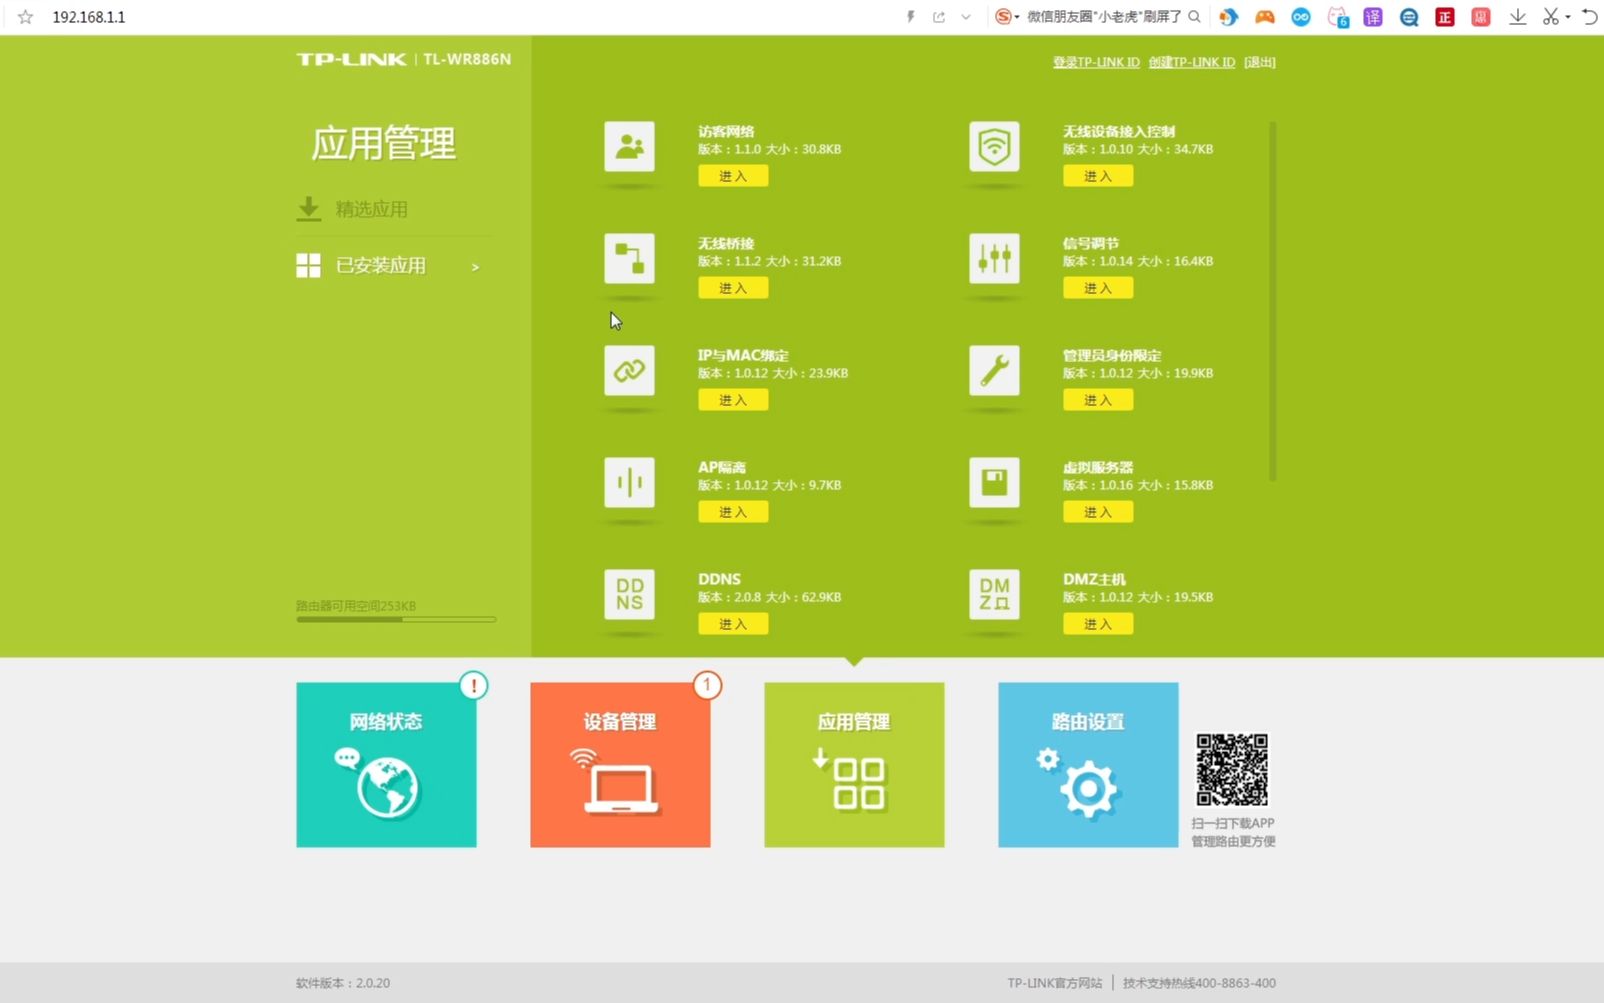Click the alert badge on 网络状态 tile
1604x1003 pixels.
tap(474, 685)
